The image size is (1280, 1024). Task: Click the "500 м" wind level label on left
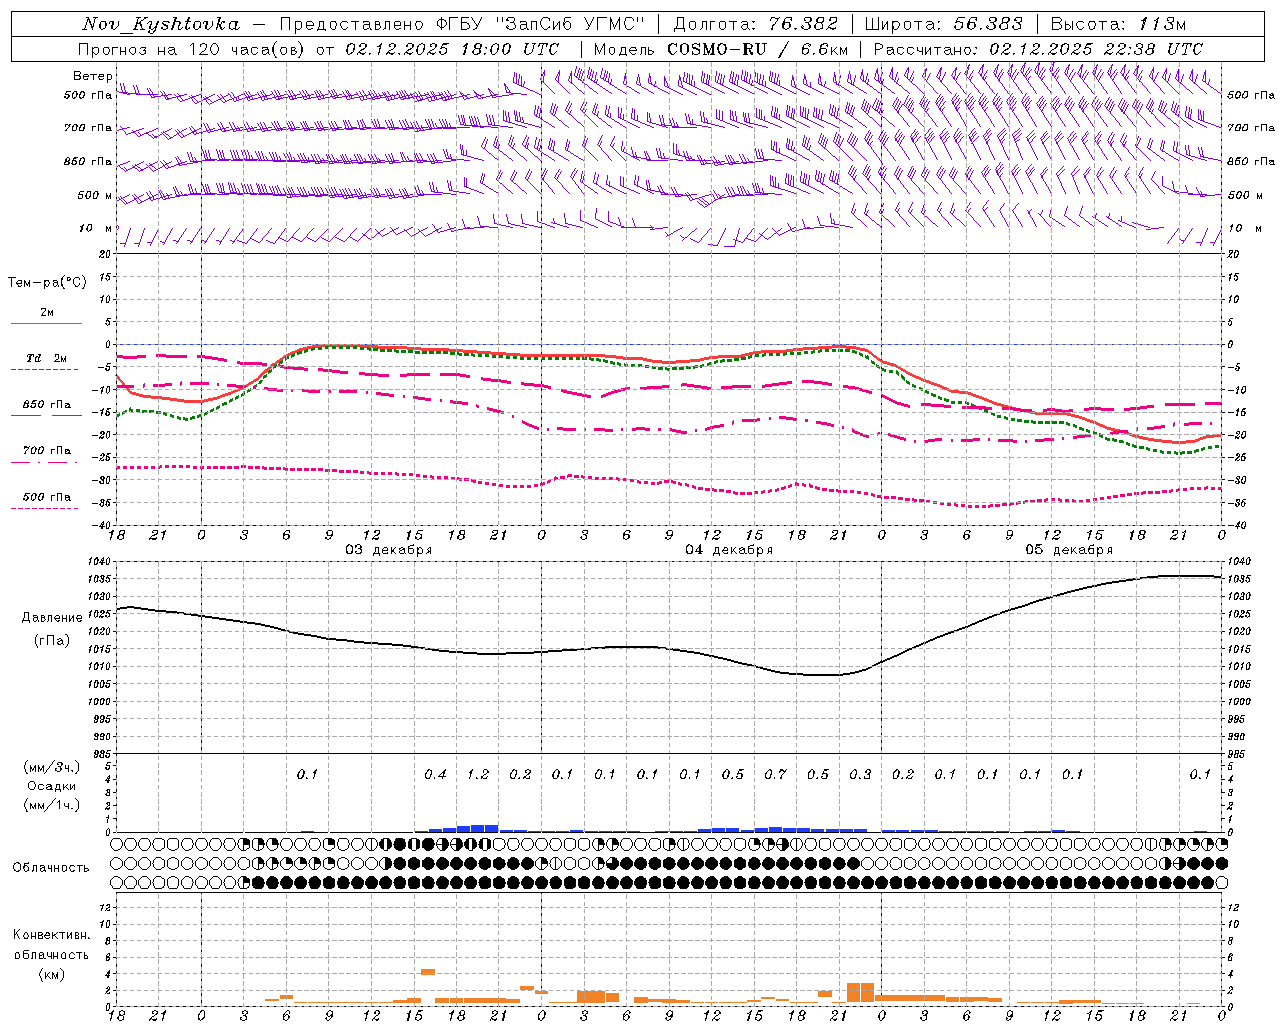(95, 196)
